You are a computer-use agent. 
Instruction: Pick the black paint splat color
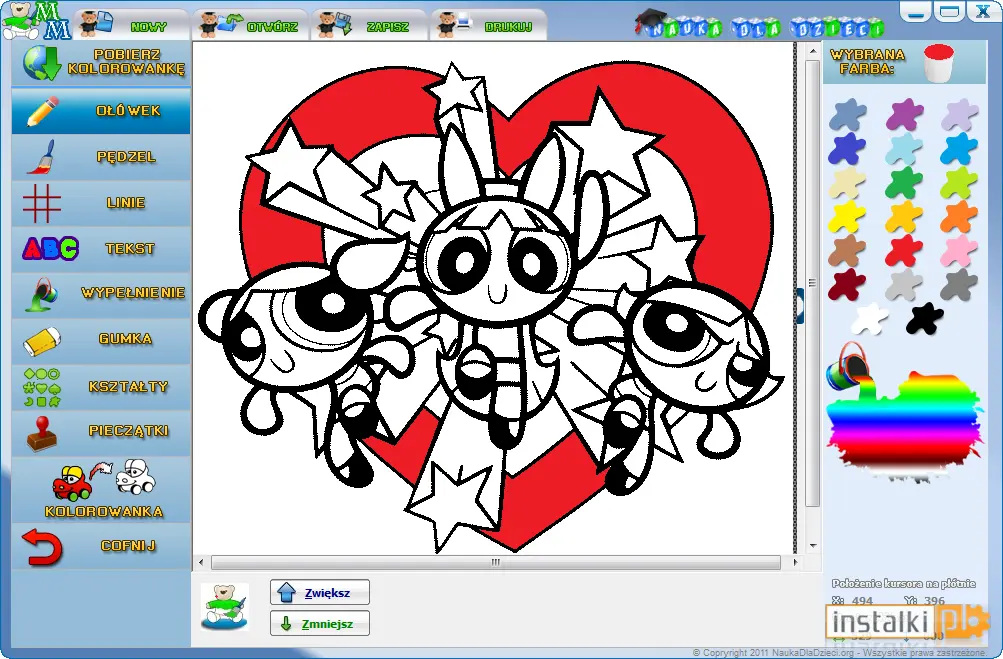(924, 318)
